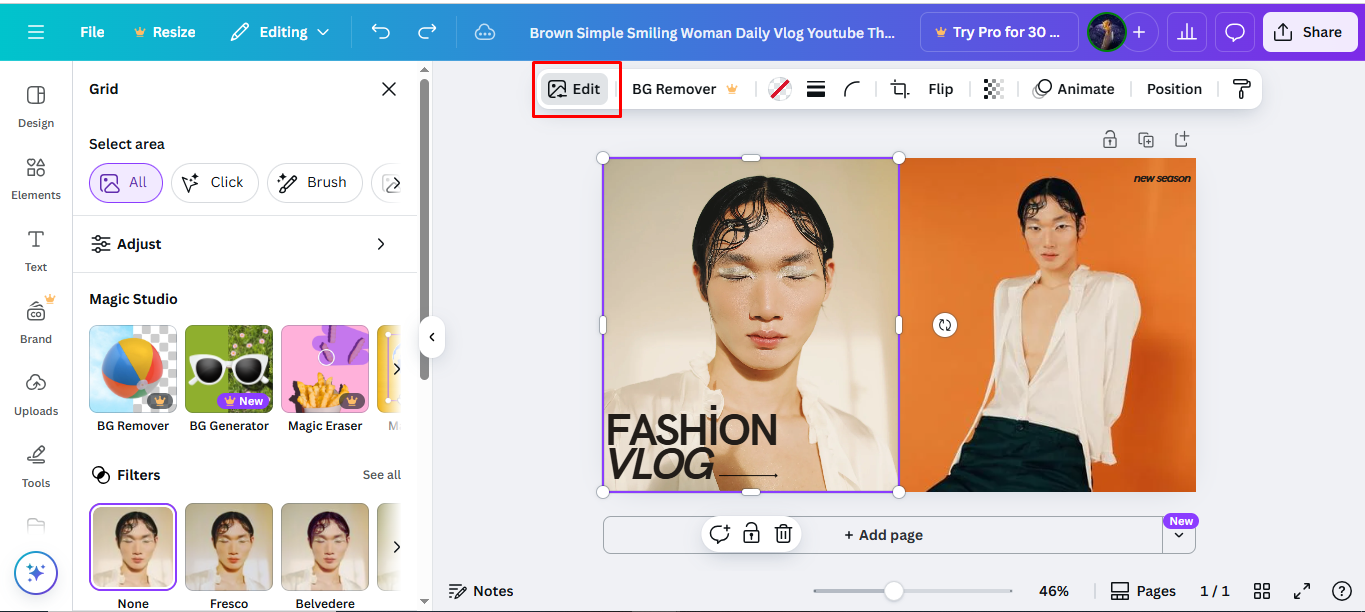
Task: Click See all next to Filters
Action: coord(382,474)
